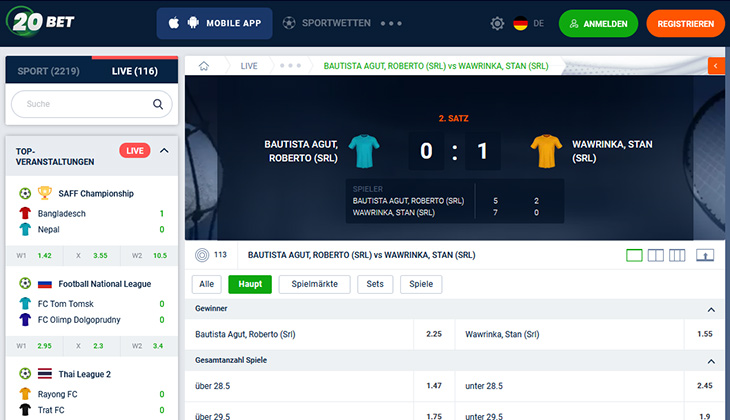Pick W1 2.95 for FC Tom Tomsk
This screenshot has width=730, height=420.
point(34,345)
